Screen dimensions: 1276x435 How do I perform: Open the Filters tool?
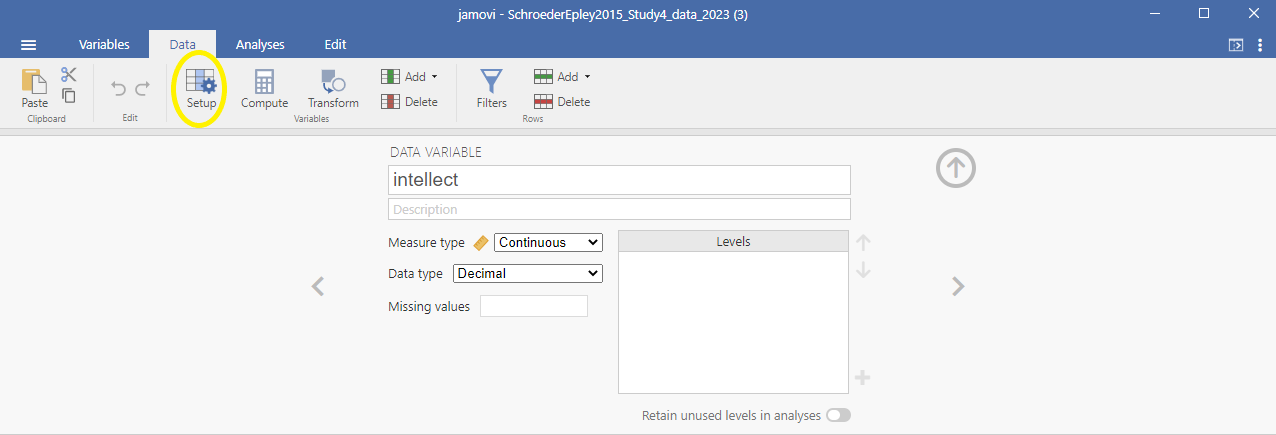point(491,88)
